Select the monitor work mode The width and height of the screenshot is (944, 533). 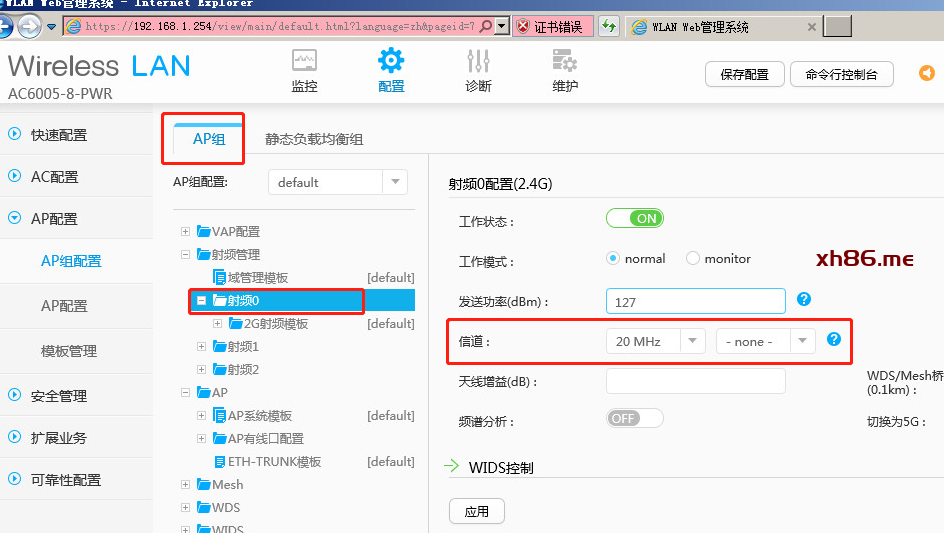pos(693,258)
